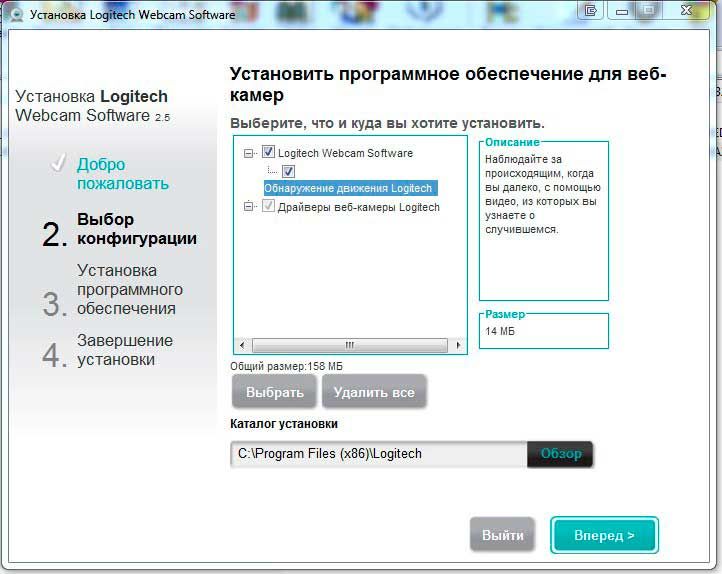
Task: Click the left arrow of the tree scrollbar
Action: 243,345
